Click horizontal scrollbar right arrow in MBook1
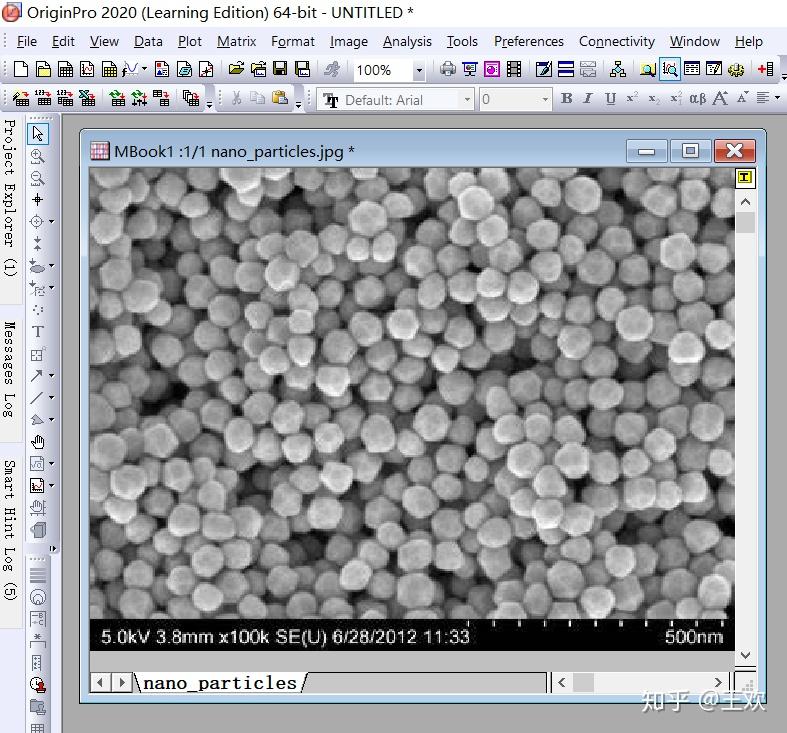The height and width of the screenshot is (733, 787). click(718, 683)
